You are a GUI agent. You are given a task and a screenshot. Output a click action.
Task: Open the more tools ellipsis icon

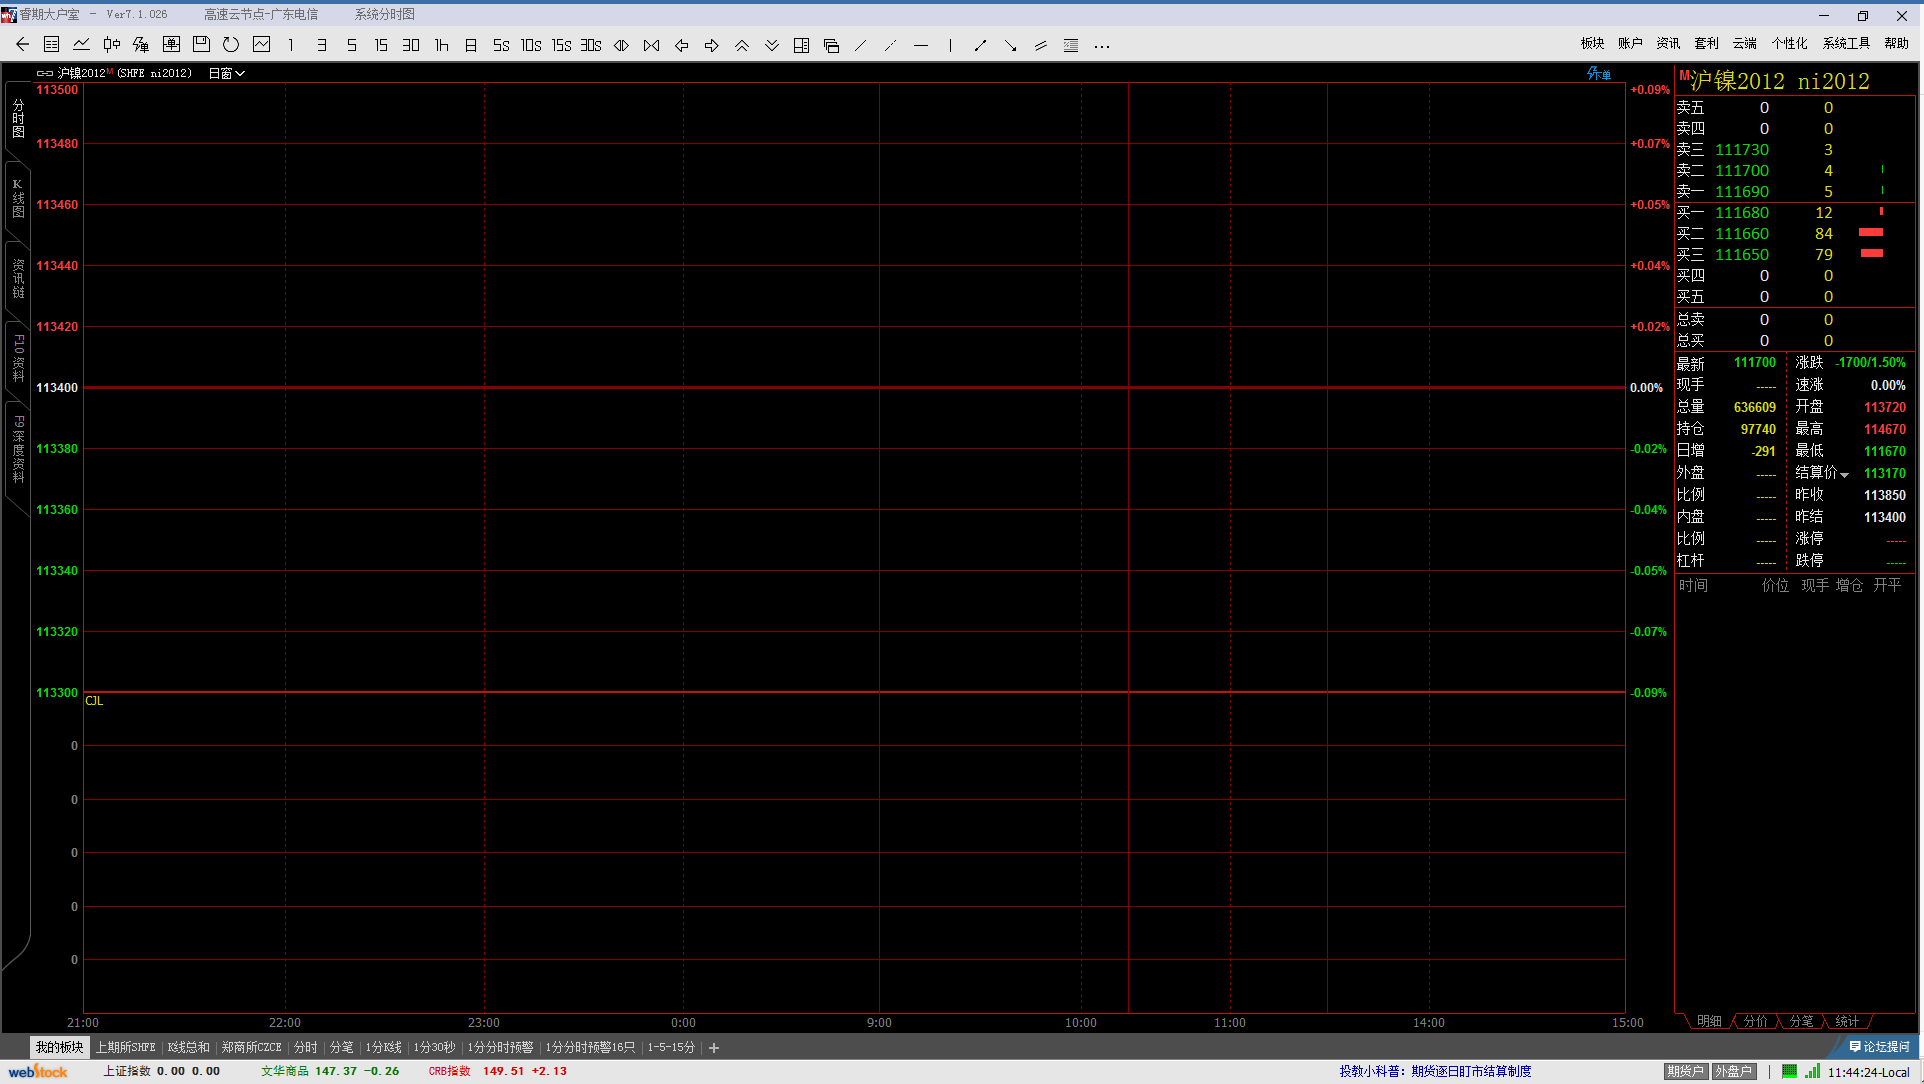click(x=1102, y=46)
